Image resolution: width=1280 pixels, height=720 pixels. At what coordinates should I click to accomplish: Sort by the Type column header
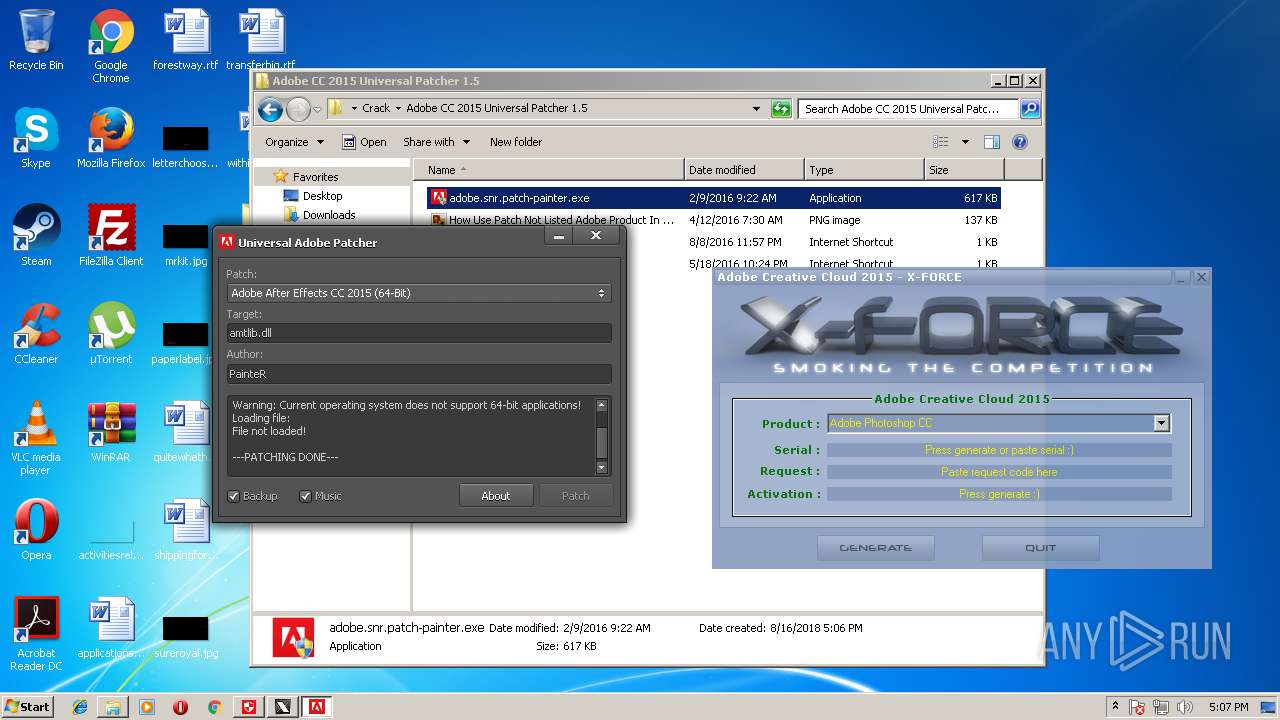pyautogui.click(x=864, y=170)
